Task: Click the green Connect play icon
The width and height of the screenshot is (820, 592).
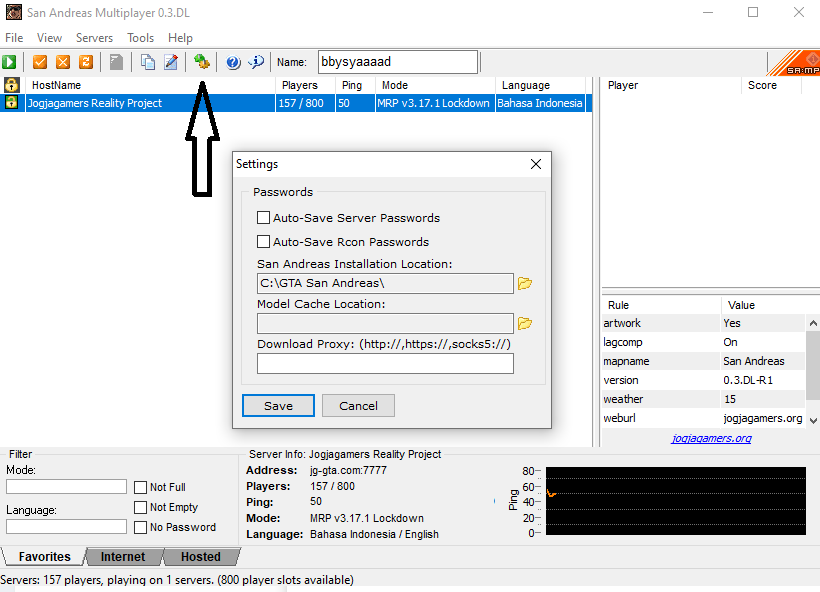Action: tap(9, 62)
